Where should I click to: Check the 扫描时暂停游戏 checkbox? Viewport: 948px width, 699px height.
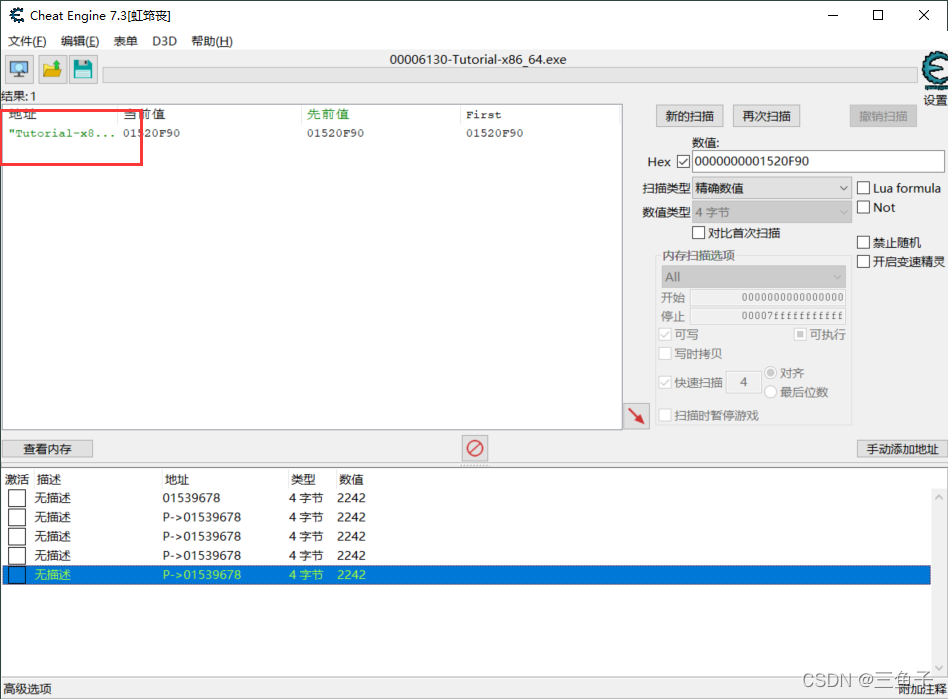click(x=665, y=415)
